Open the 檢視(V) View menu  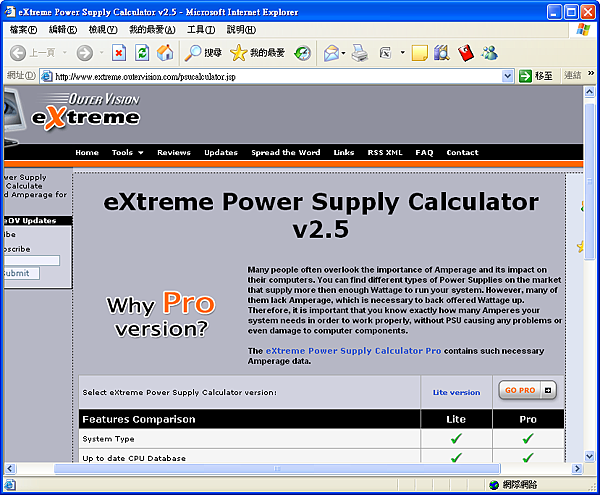coord(103,29)
